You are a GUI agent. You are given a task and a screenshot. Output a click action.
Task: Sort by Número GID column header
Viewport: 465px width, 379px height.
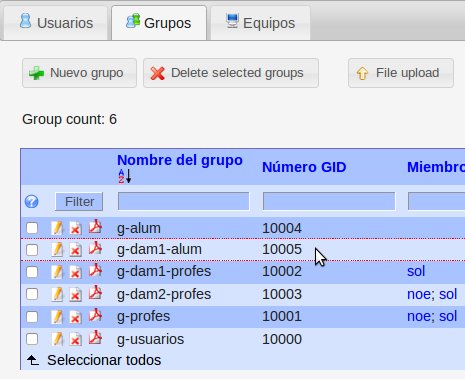tap(304, 167)
